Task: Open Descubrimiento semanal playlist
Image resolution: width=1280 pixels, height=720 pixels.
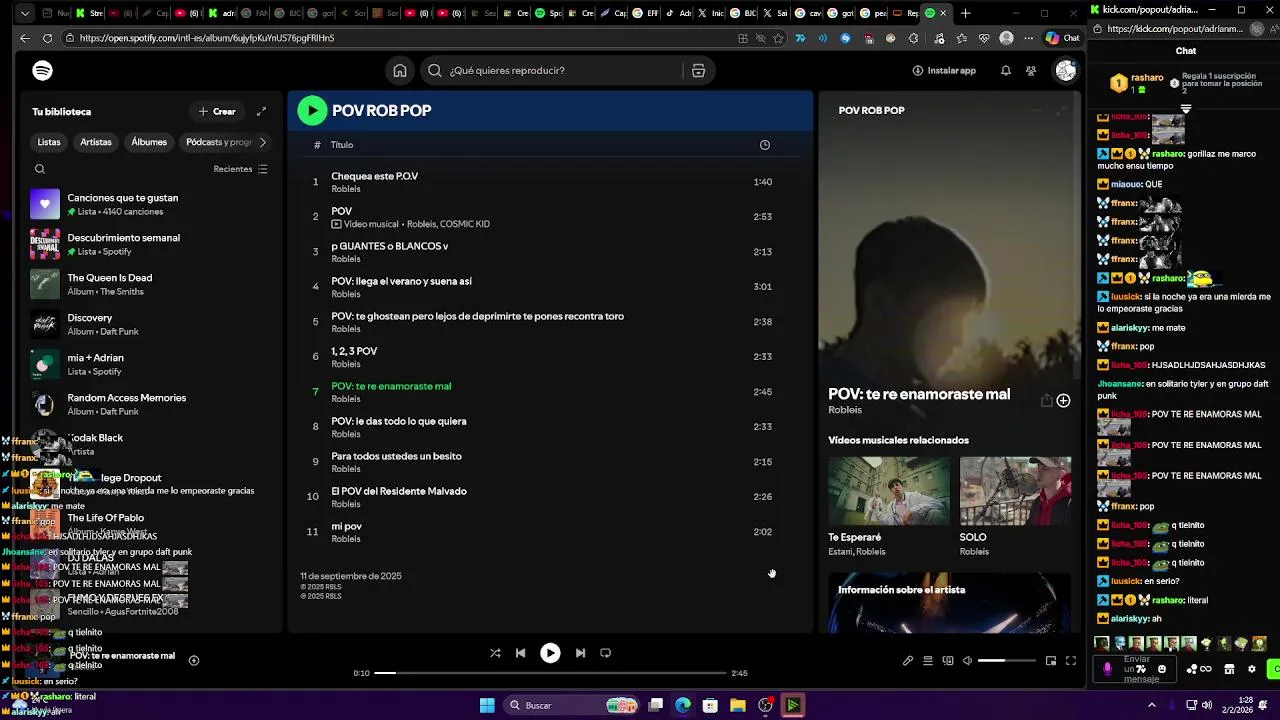Action: (150, 245)
